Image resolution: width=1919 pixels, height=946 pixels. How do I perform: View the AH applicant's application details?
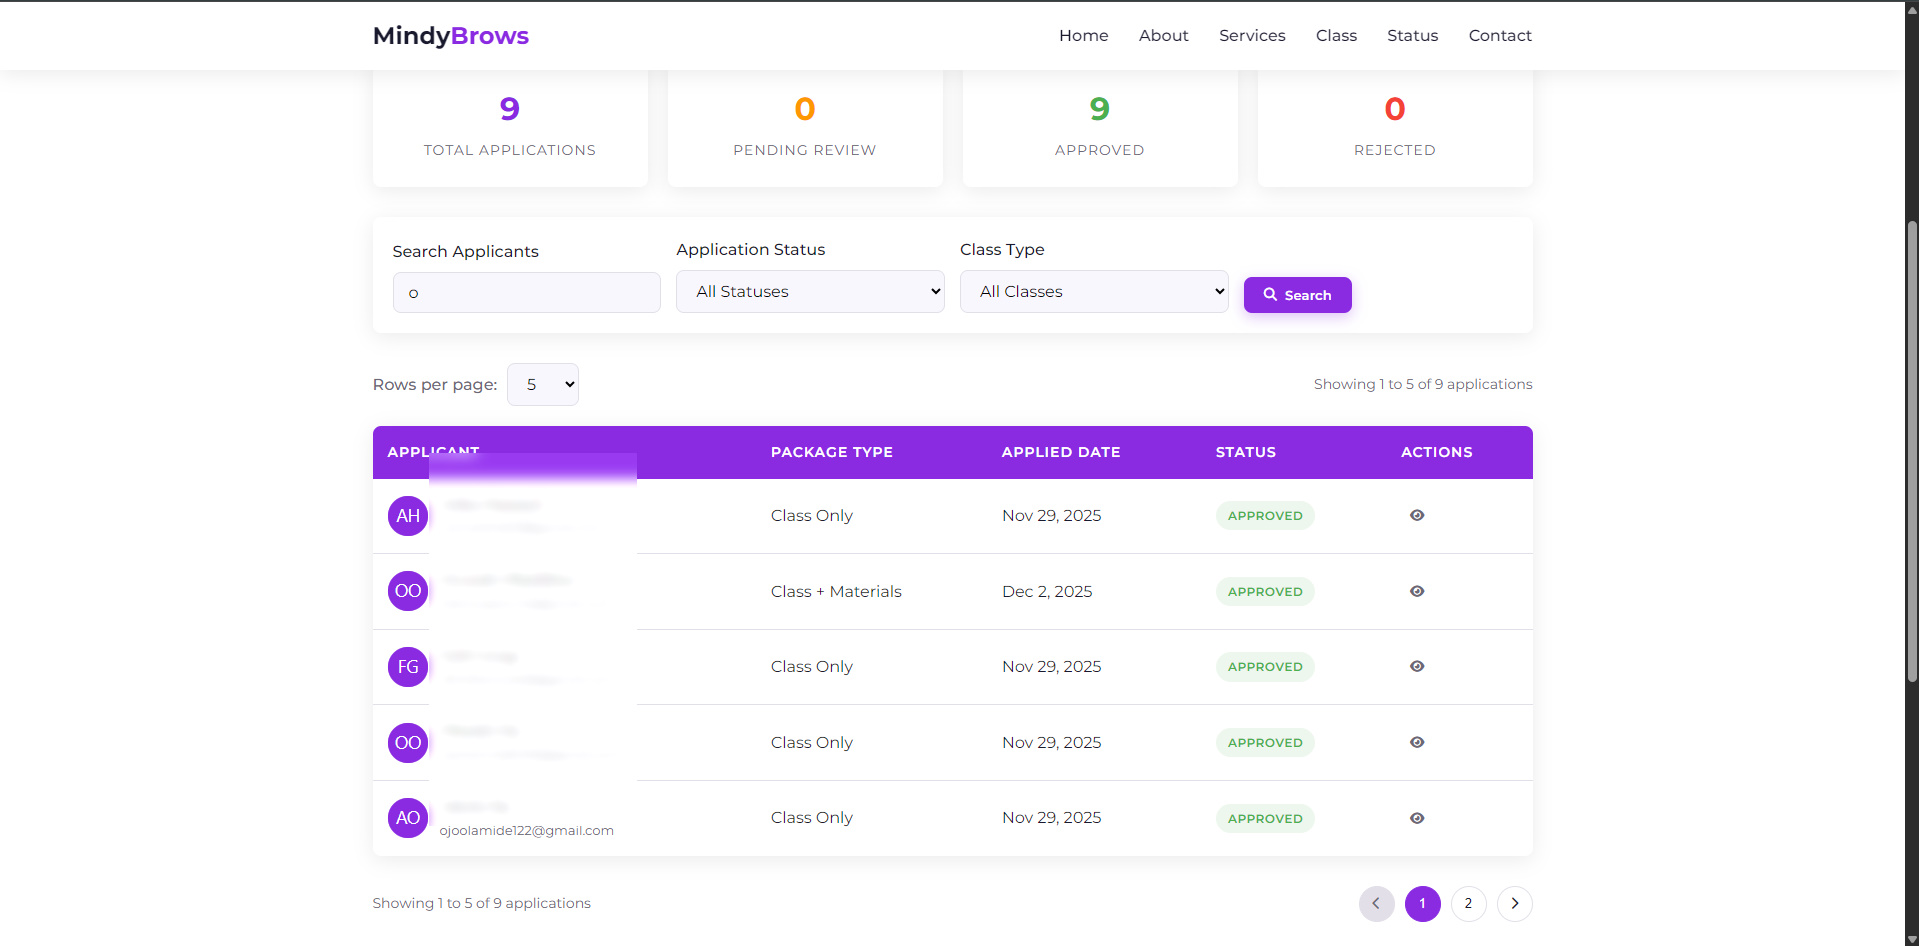click(1416, 515)
